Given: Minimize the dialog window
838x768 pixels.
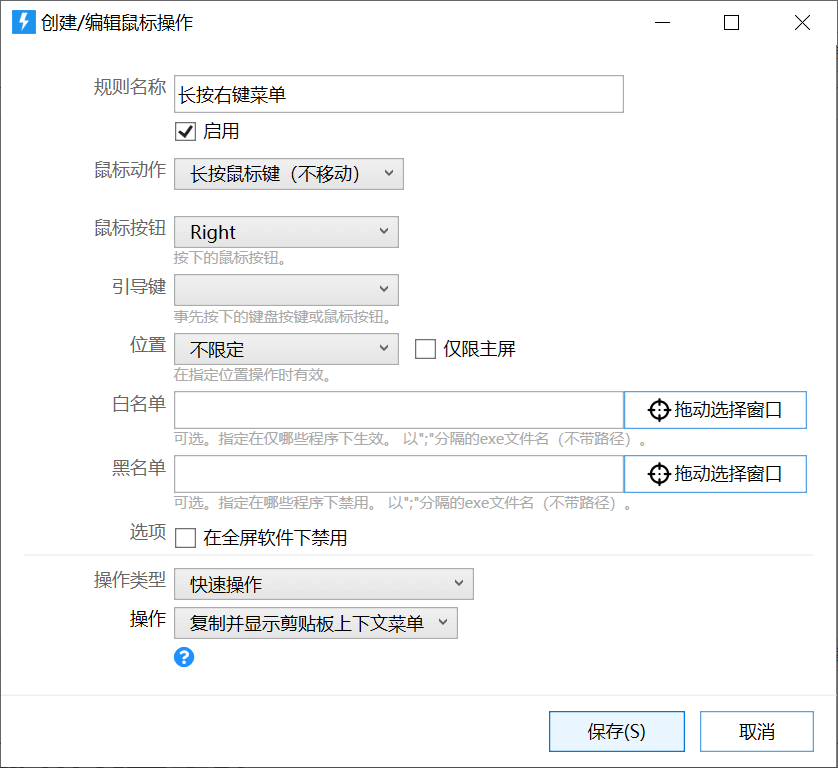Looking at the screenshot, I should pos(662,22).
